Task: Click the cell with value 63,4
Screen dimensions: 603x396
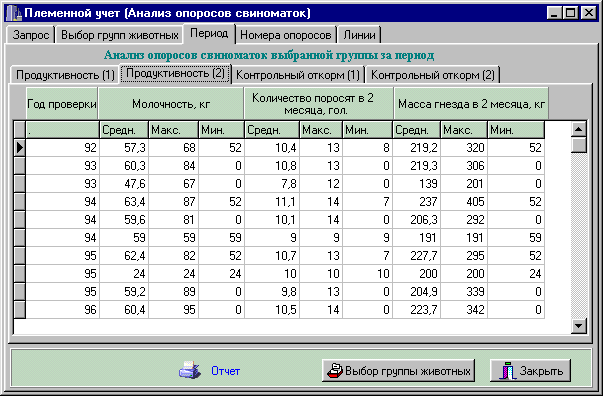Action: pos(124,202)
